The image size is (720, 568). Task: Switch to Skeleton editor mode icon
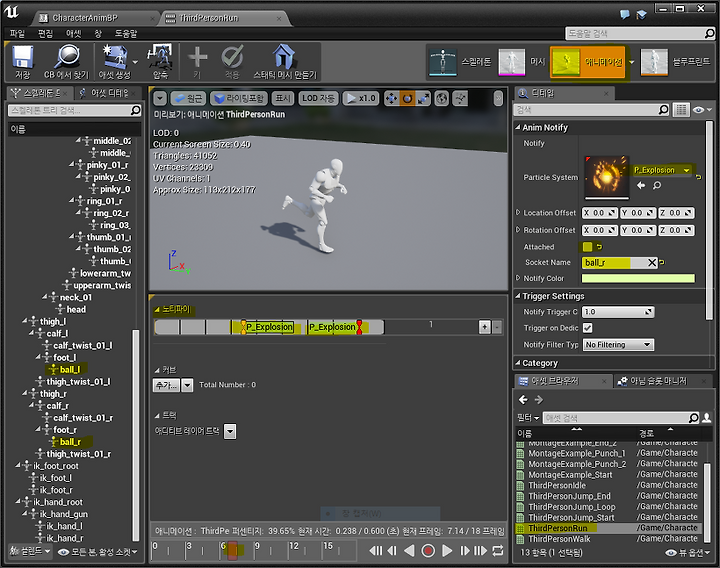coord(443,62)
